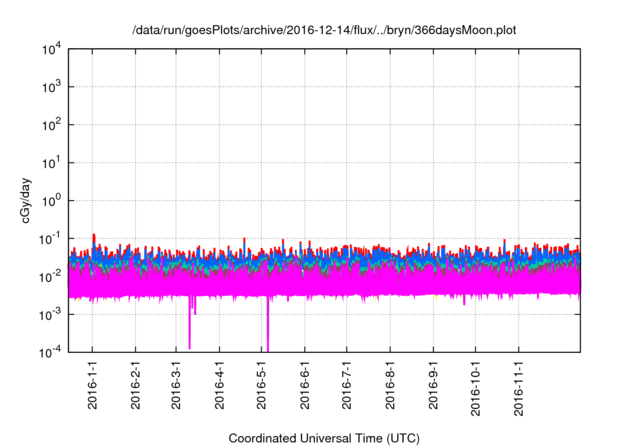Image resolution: width=640 pixels, height=448 pixels.
Task: Select the 2016-2-1 date tick label
Action: (136, 387)
